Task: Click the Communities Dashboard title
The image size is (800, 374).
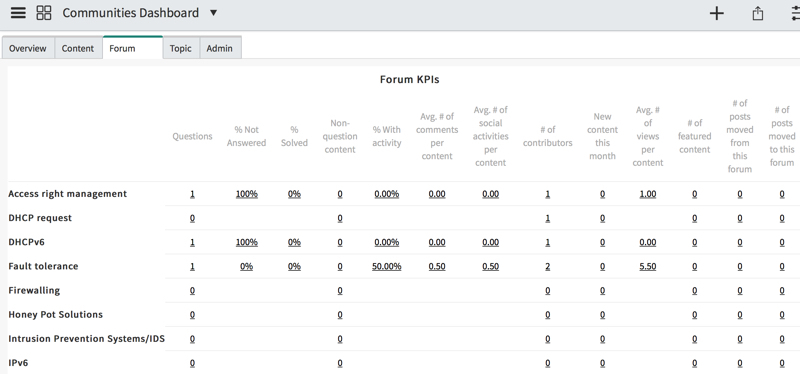Action: (x=131, y=13)
